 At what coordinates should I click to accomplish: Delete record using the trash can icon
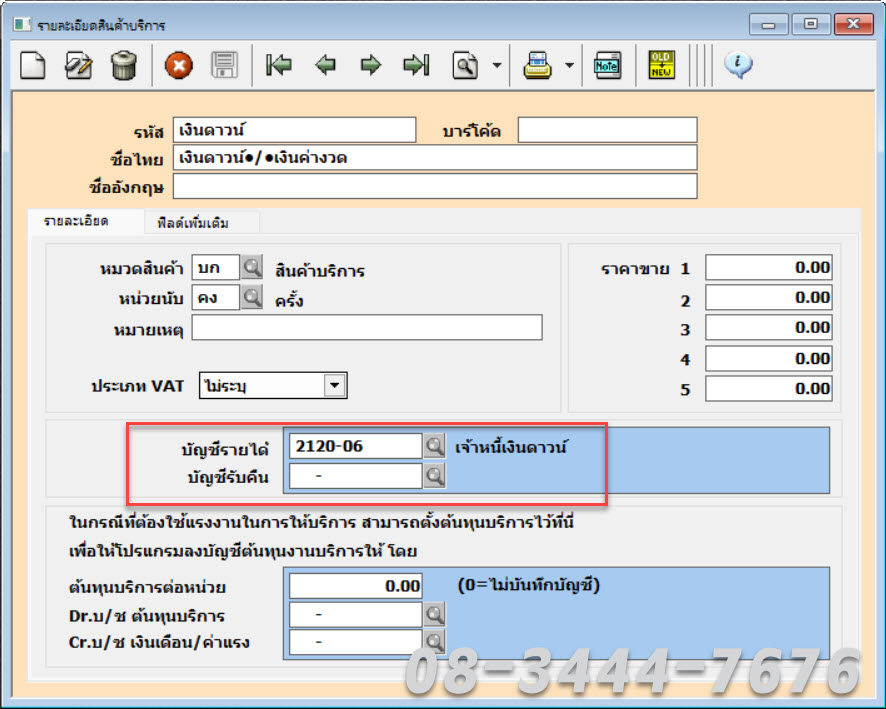coord(124,65)
